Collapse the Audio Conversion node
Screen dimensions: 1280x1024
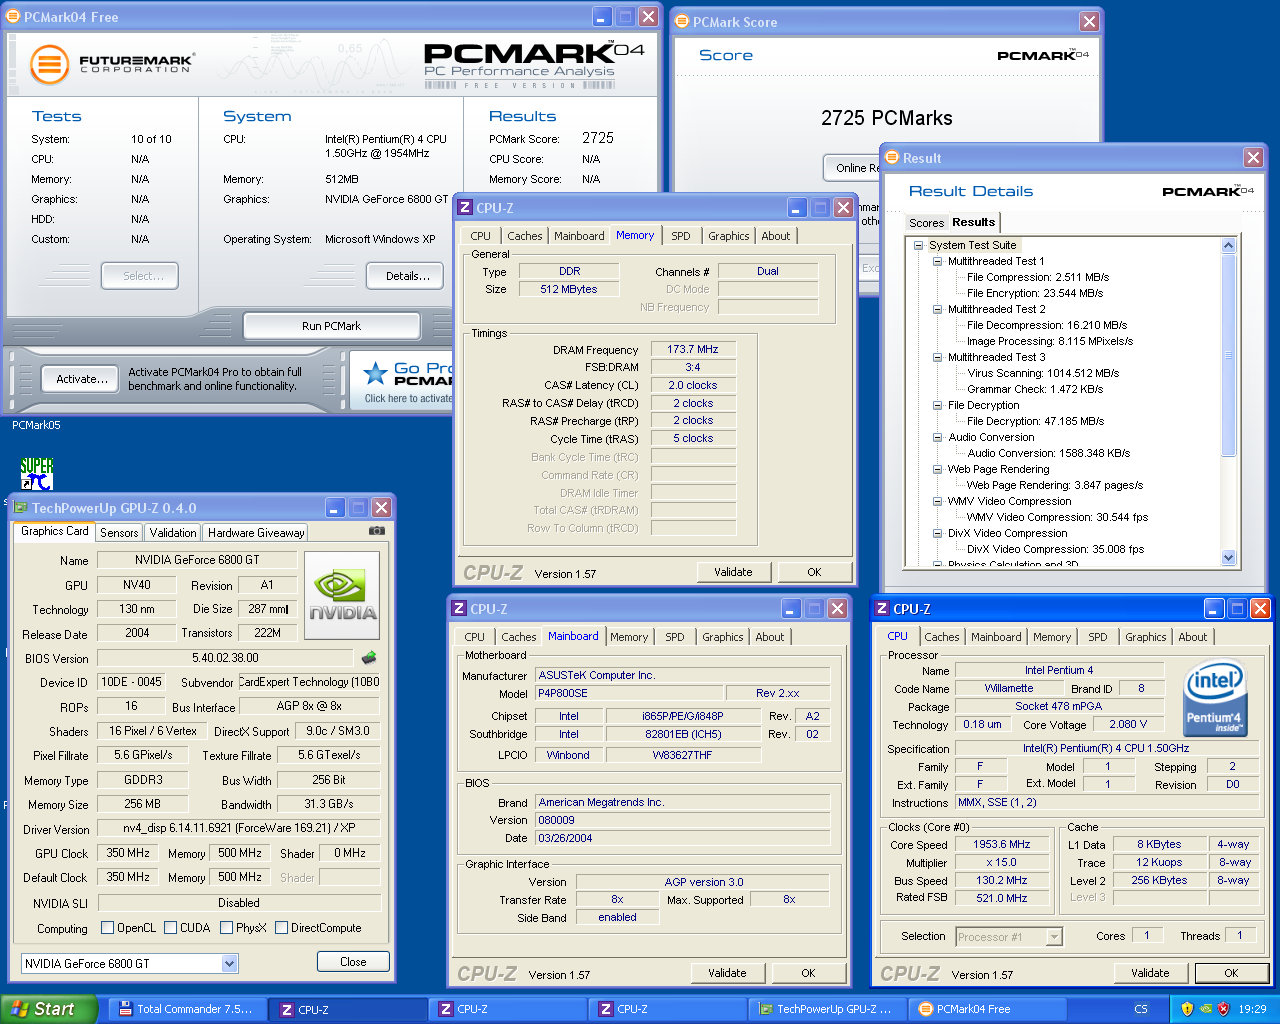937,437
